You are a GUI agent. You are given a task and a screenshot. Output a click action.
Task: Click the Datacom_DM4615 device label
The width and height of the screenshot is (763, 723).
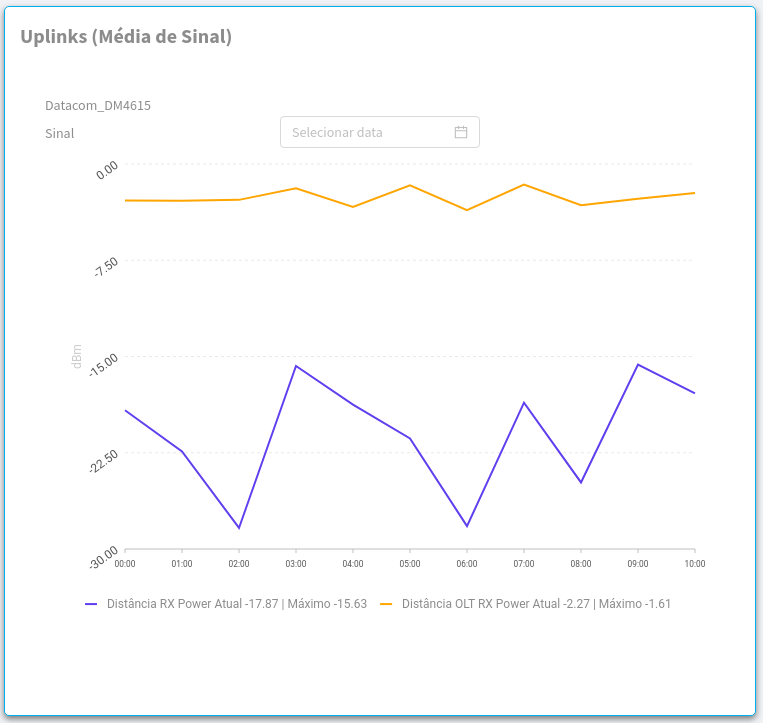98,105
